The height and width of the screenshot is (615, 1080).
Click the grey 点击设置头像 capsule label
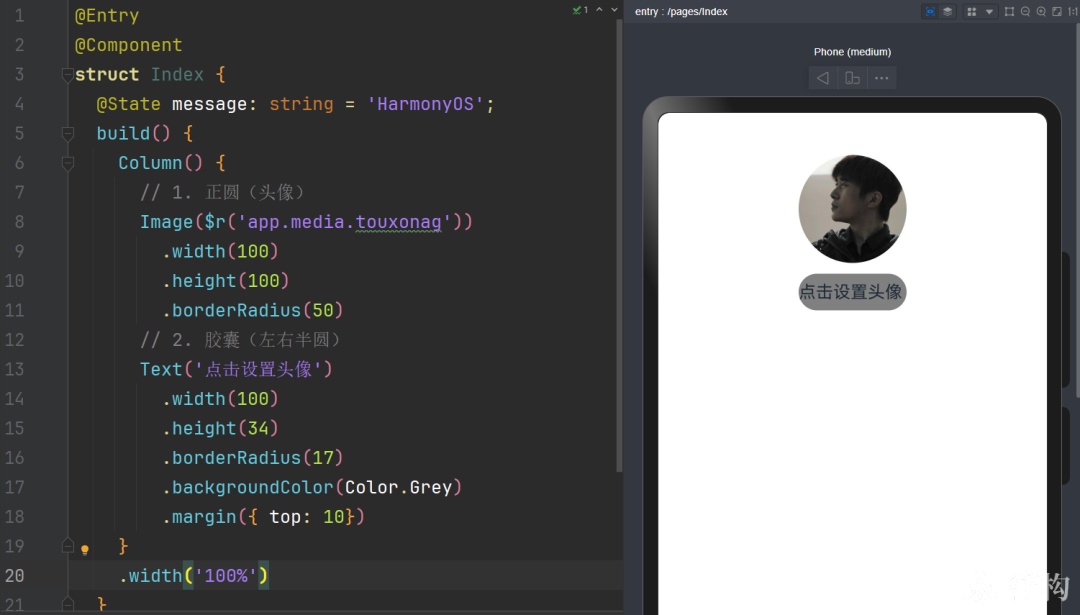852,292
